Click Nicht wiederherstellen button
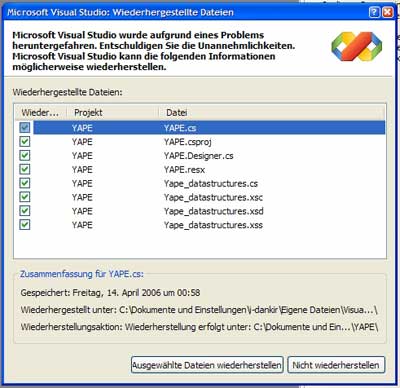The width and height of the screenshot is (400, 388). coord(336,365)
